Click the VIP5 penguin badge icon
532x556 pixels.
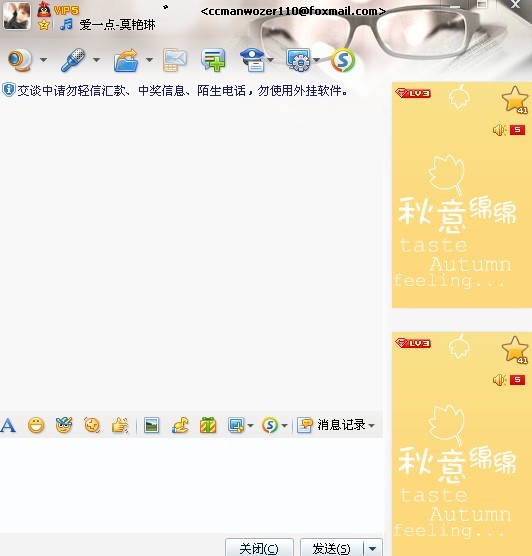[44, 10]
